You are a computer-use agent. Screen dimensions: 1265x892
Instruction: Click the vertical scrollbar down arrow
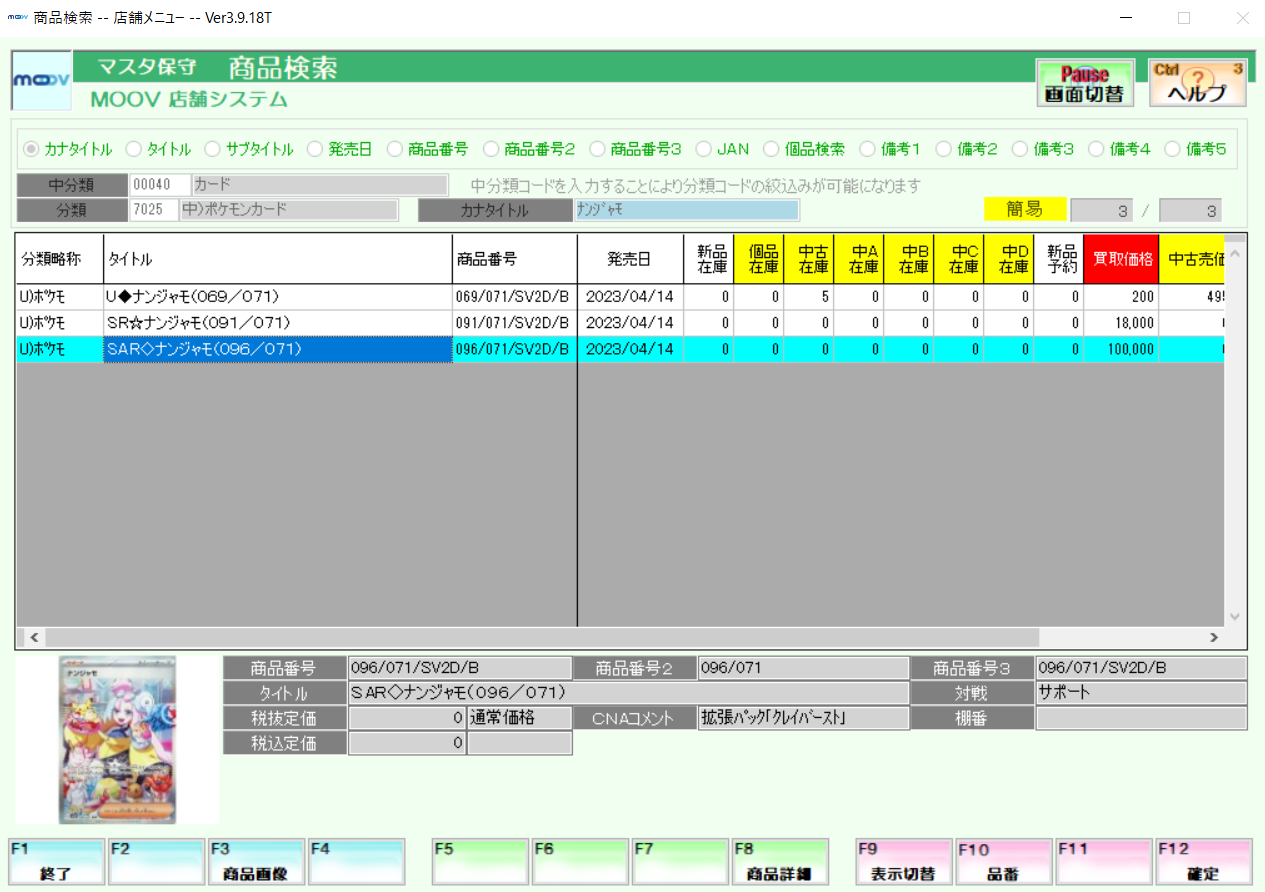[x=1235, y=617]
